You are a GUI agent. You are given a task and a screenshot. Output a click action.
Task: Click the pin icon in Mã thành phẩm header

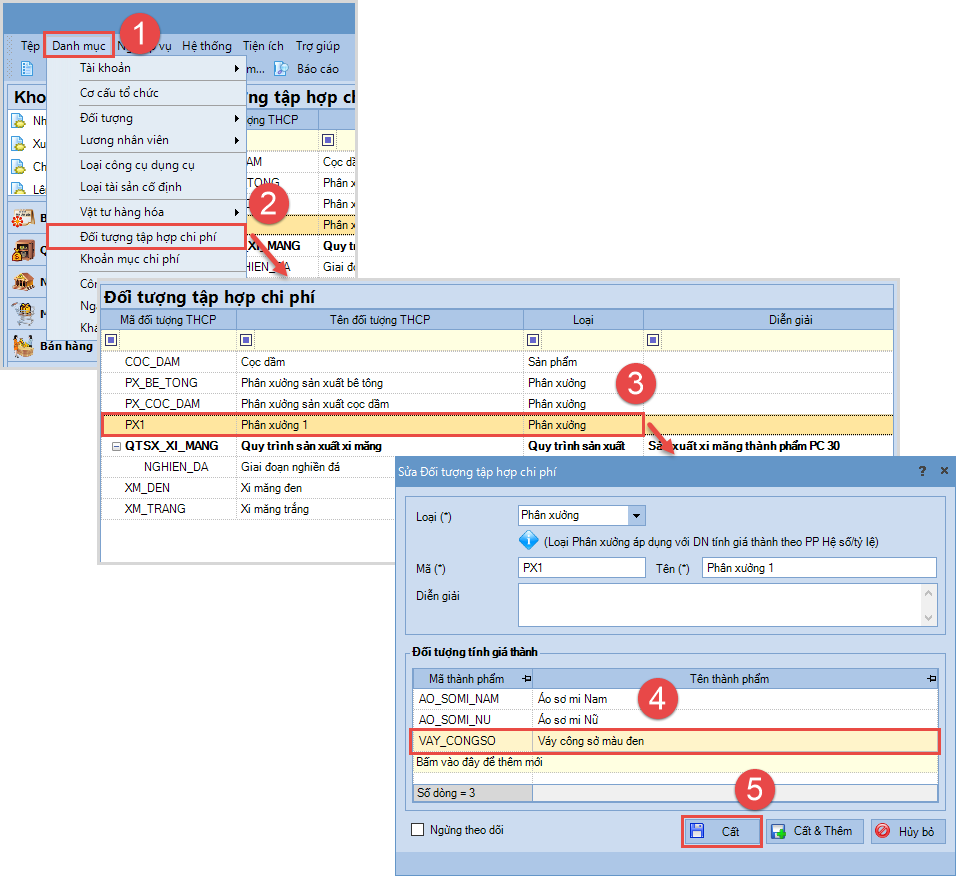click(x=527, y=679)
